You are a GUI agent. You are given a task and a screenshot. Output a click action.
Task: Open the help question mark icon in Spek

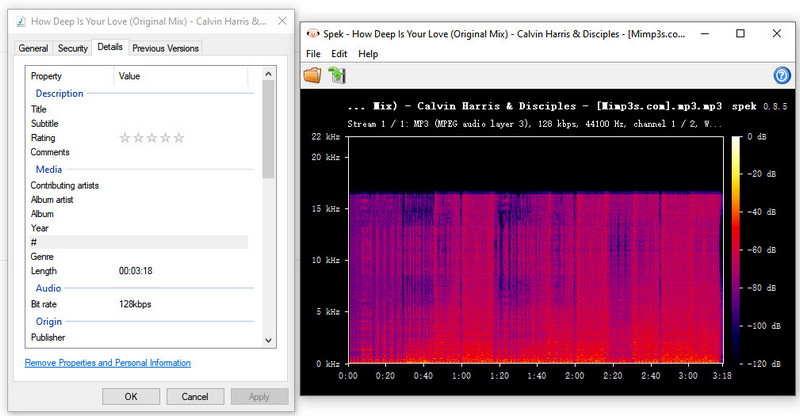[x=782, y=76]
